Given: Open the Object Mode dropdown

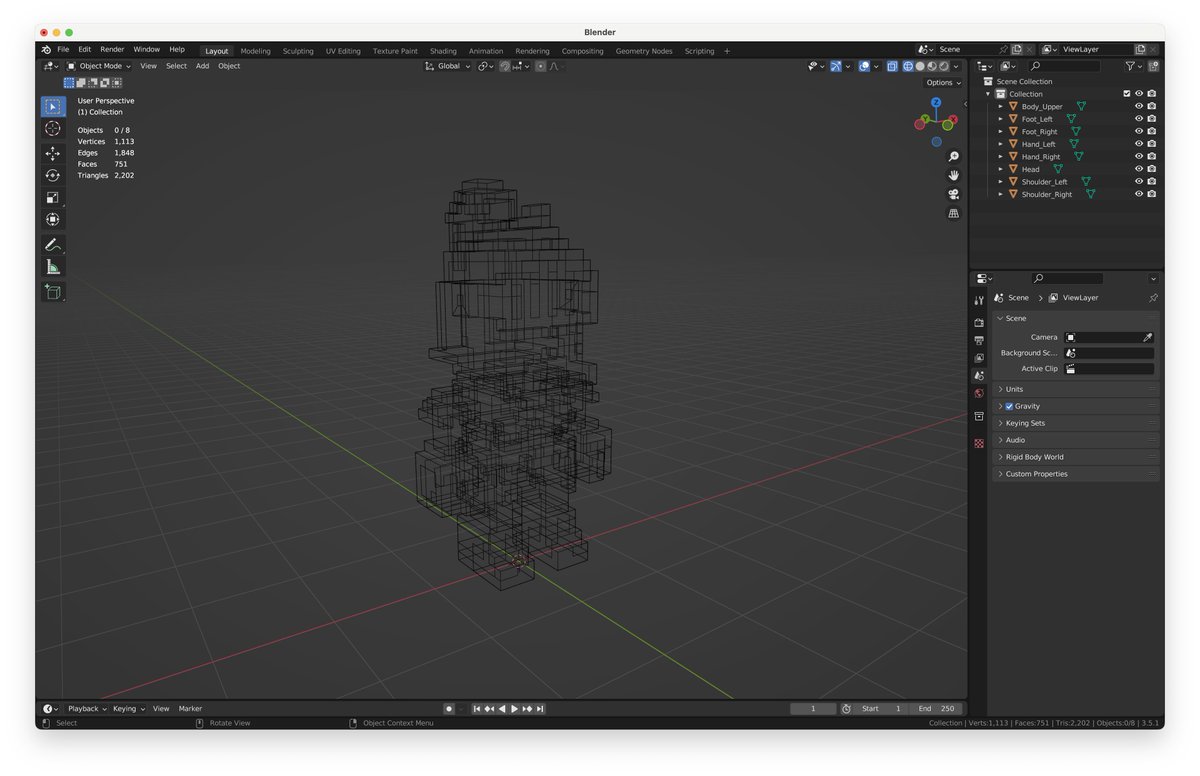Looking at the screenshot, I should (99, 66).
